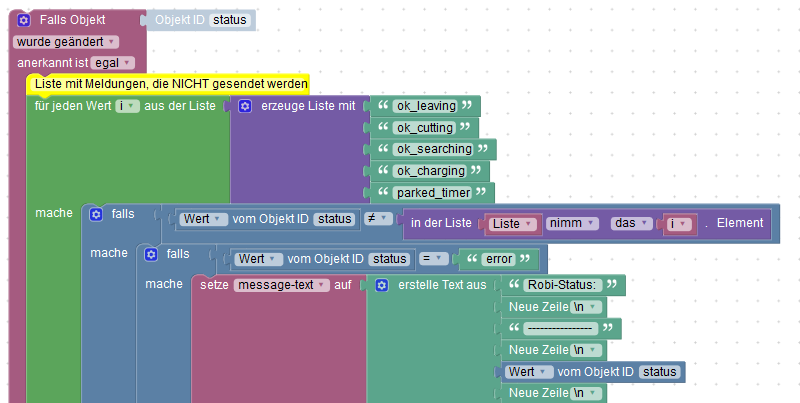Viewport: 800px width, 403px height.
Task: Click the gear of the falls block checking error
Action: point(151,254)
